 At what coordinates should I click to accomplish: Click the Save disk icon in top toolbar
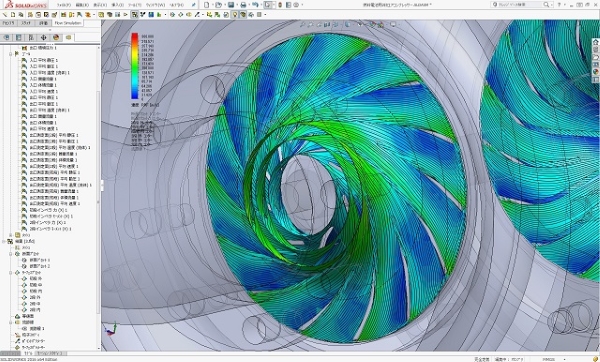(231, 5)
